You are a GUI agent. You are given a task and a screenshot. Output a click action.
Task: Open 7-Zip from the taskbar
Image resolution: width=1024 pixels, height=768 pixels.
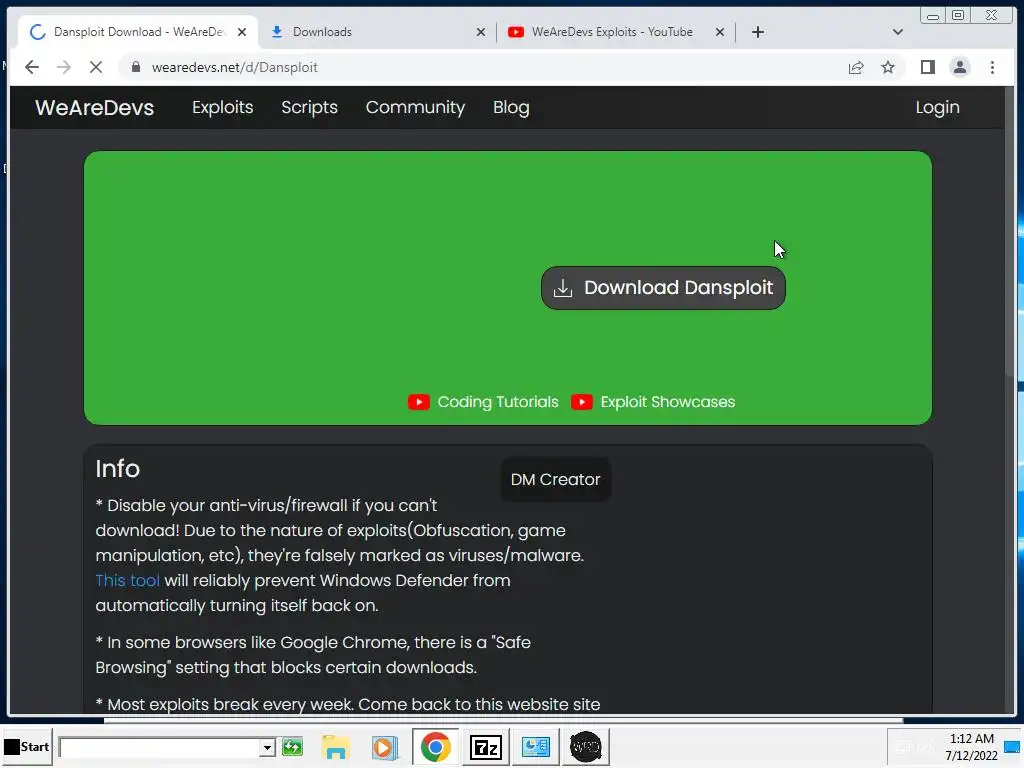(x=485, y=747)
